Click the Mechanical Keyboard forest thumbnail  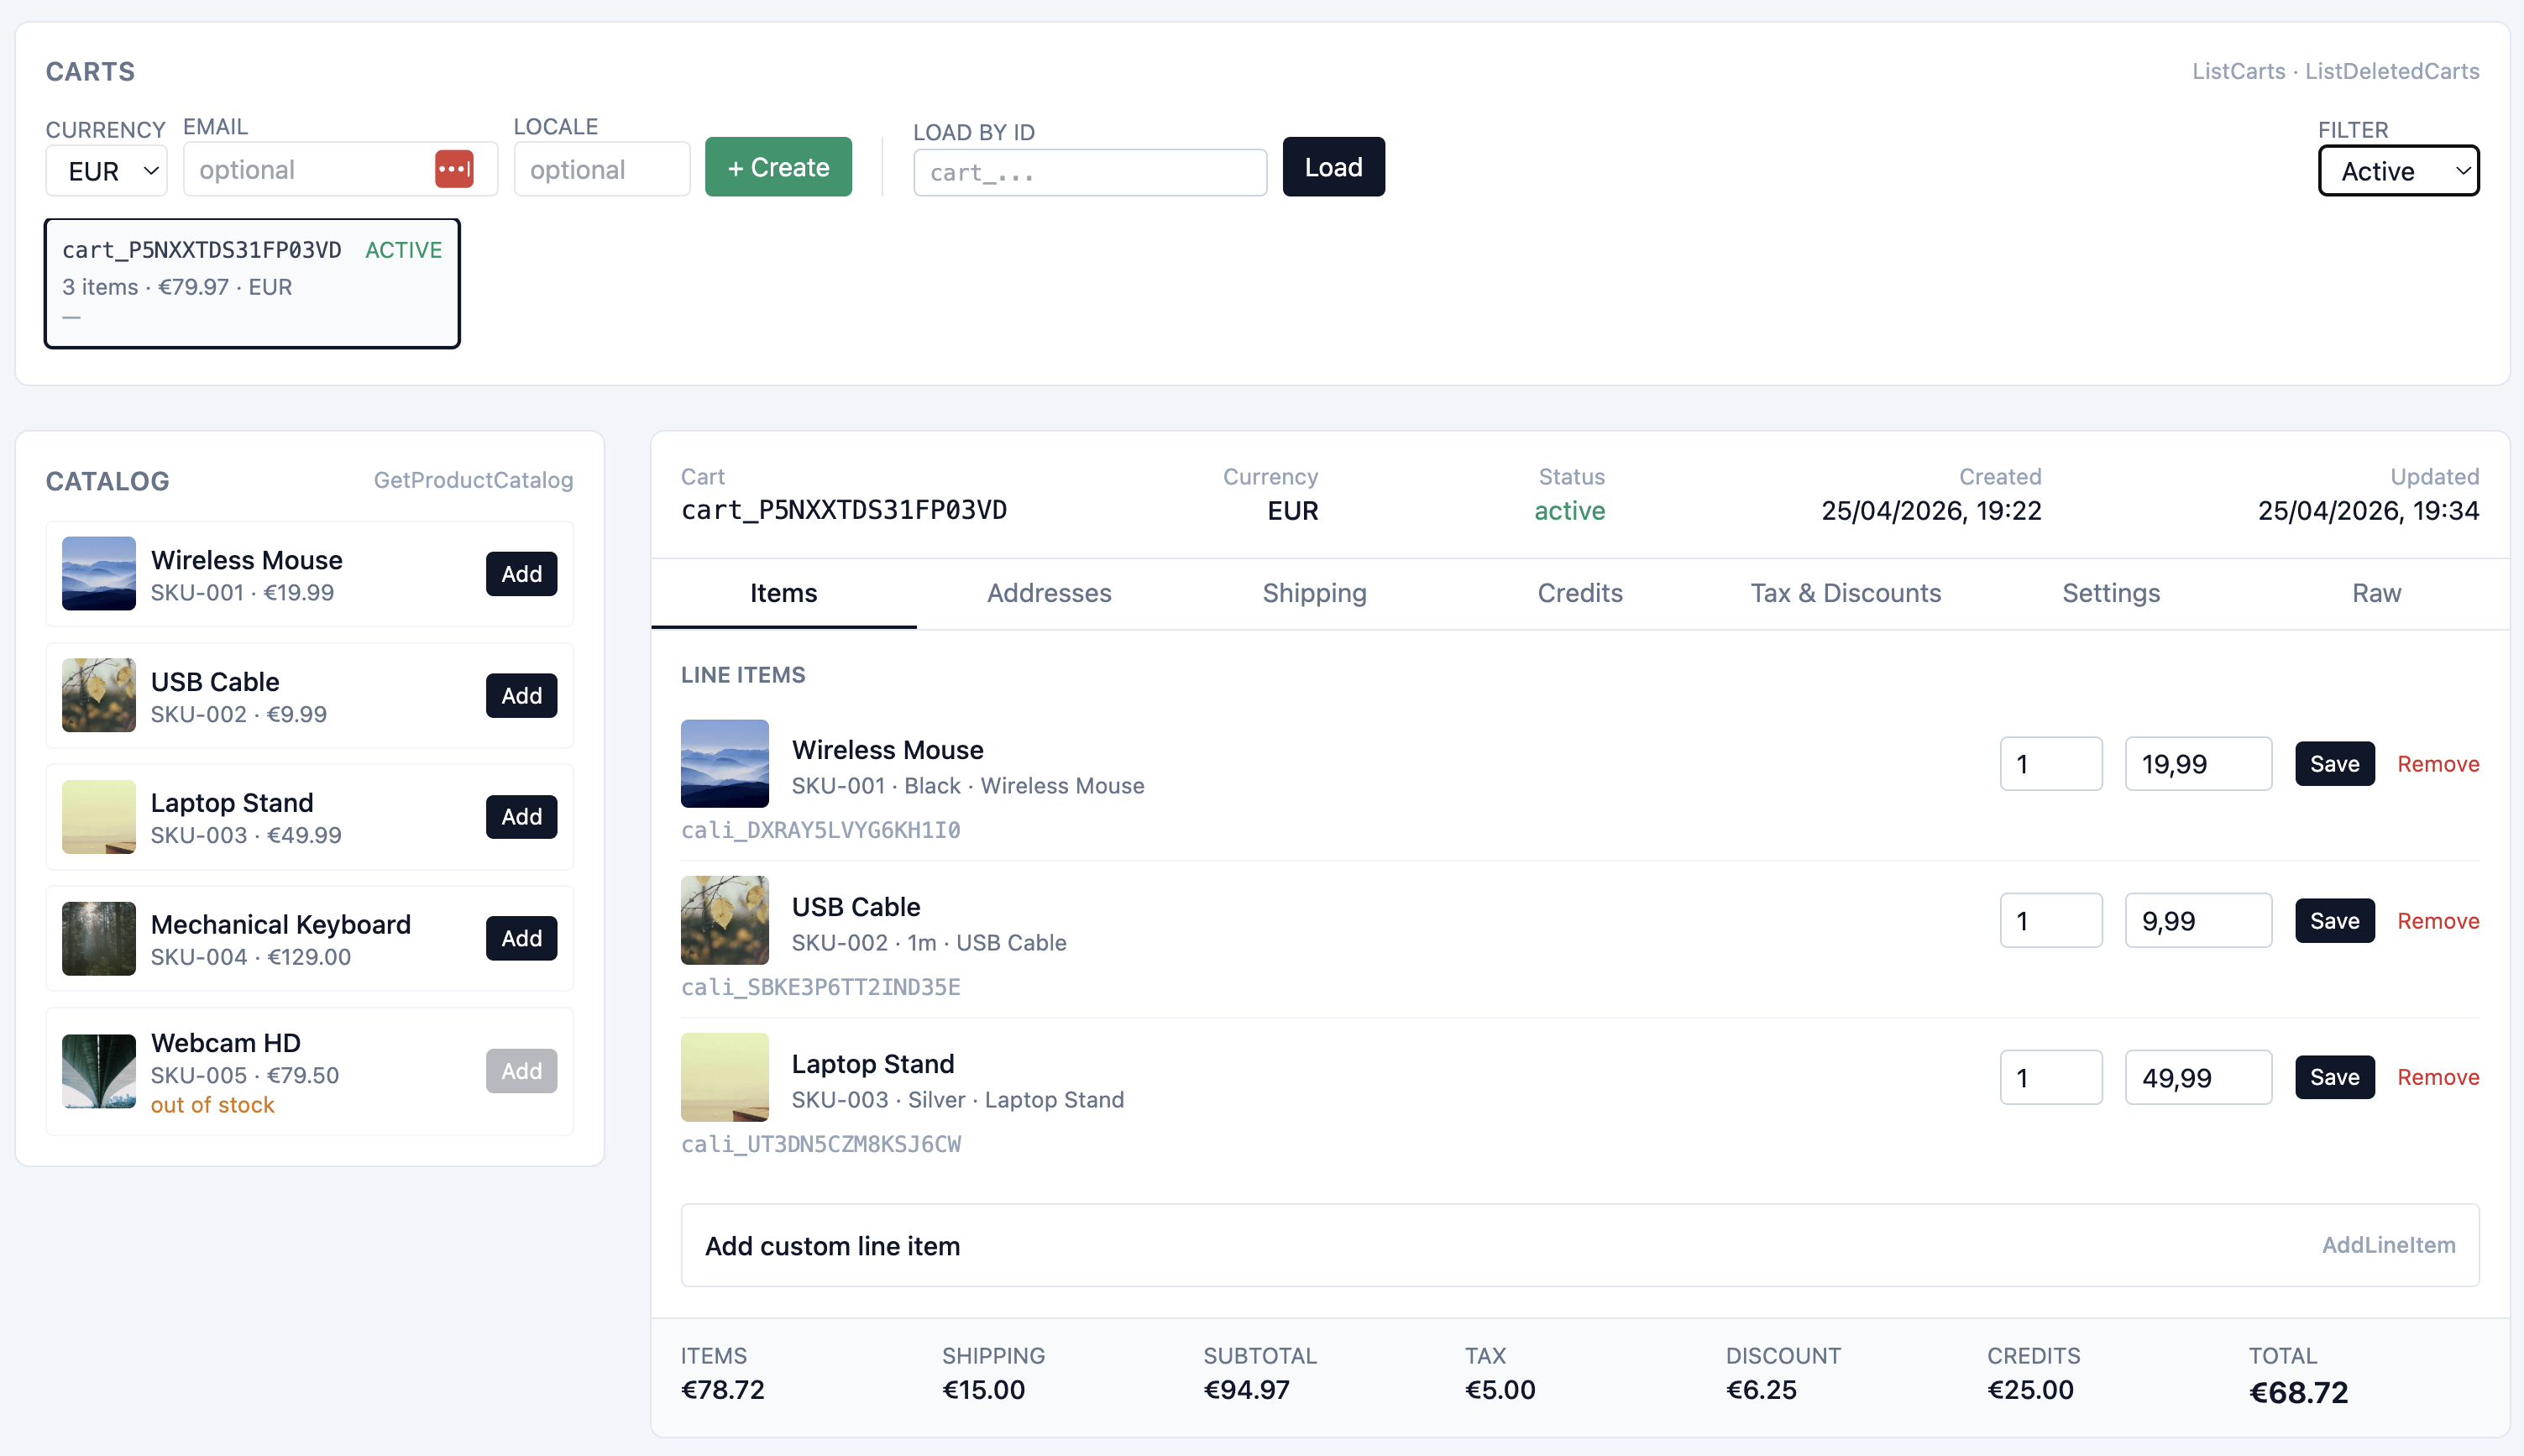point(98,938)
